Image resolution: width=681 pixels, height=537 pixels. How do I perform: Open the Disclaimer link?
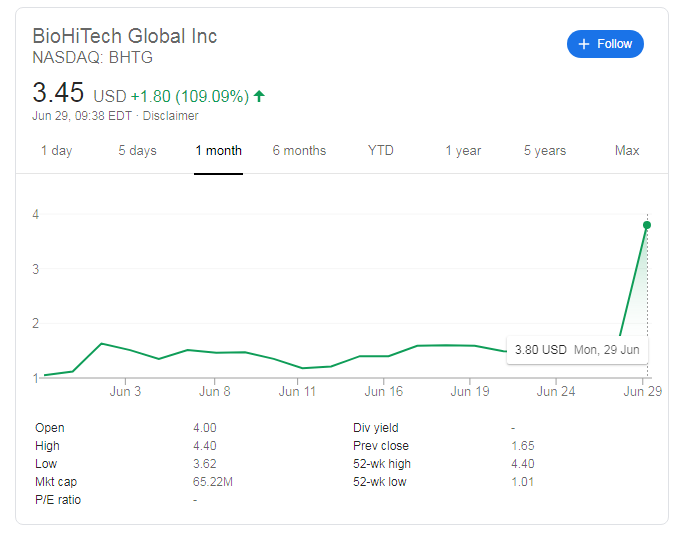170,116
